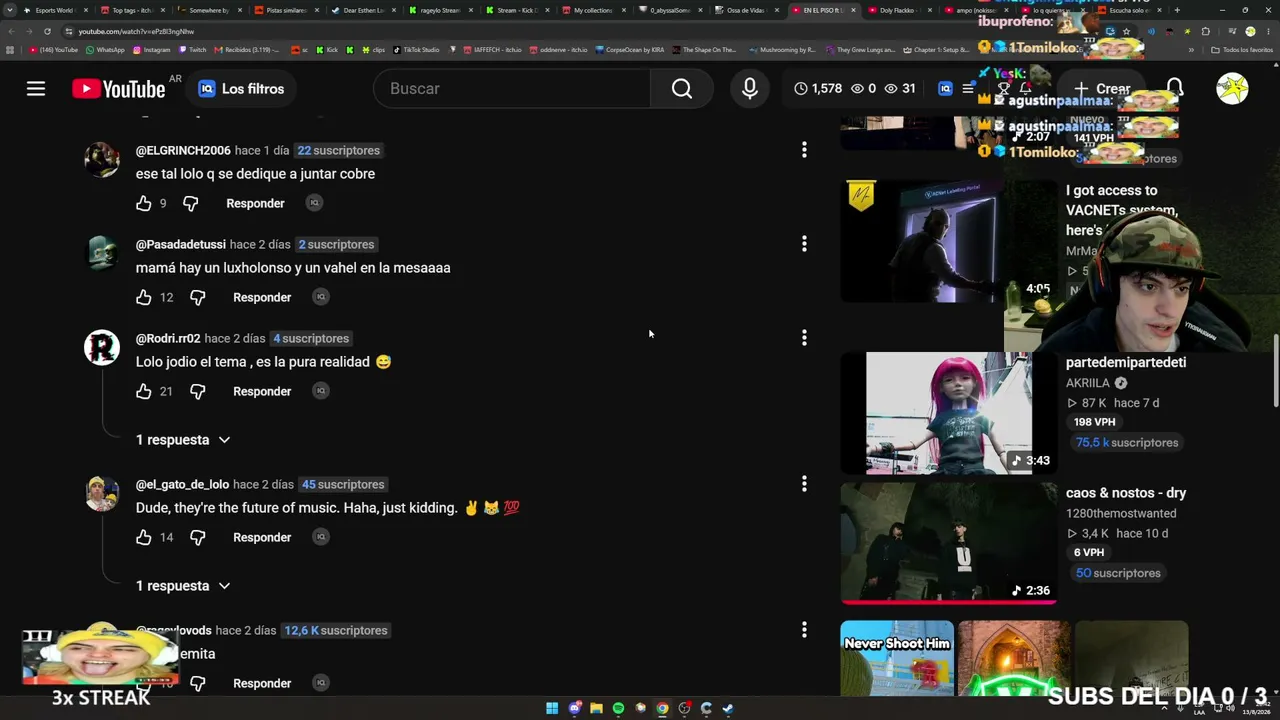This screenshot has height=720, width=1280.
Task: Open @Rodri.rr02 profile avatar
Action: pos(102,348)
